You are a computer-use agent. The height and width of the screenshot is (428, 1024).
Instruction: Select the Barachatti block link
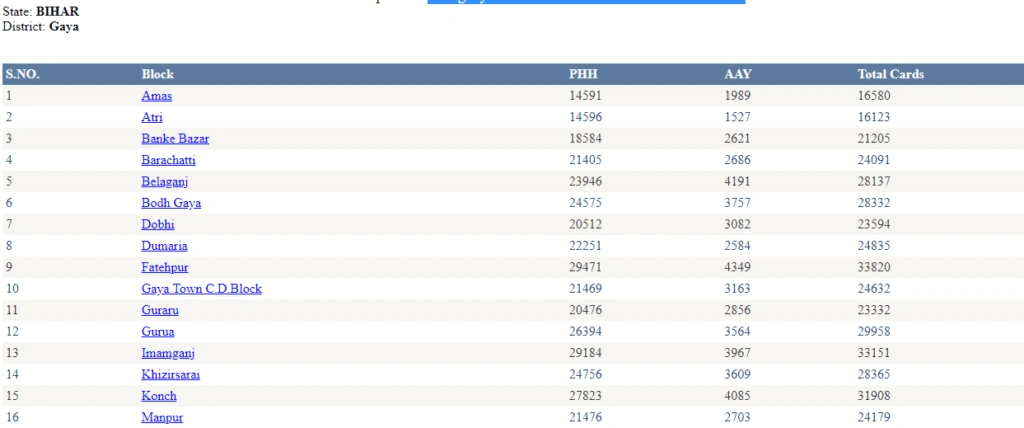168,160
